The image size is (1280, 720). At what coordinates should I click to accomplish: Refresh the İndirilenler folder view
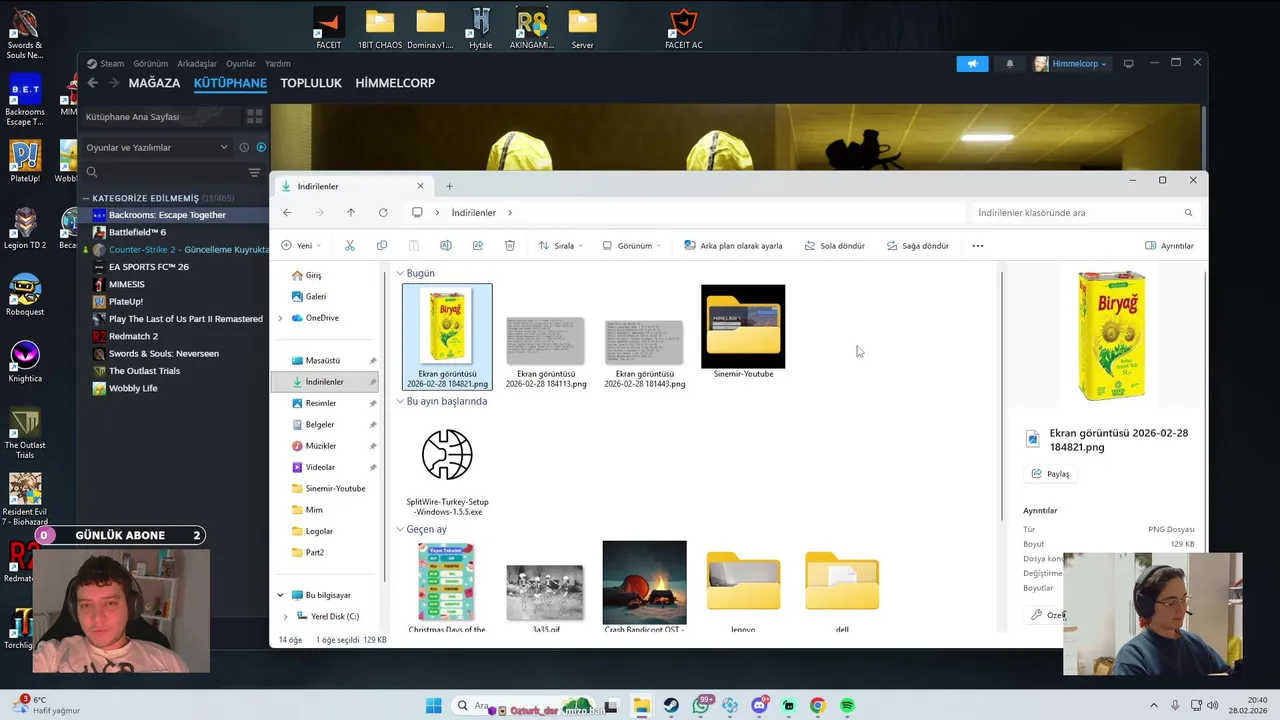[382, 212]
